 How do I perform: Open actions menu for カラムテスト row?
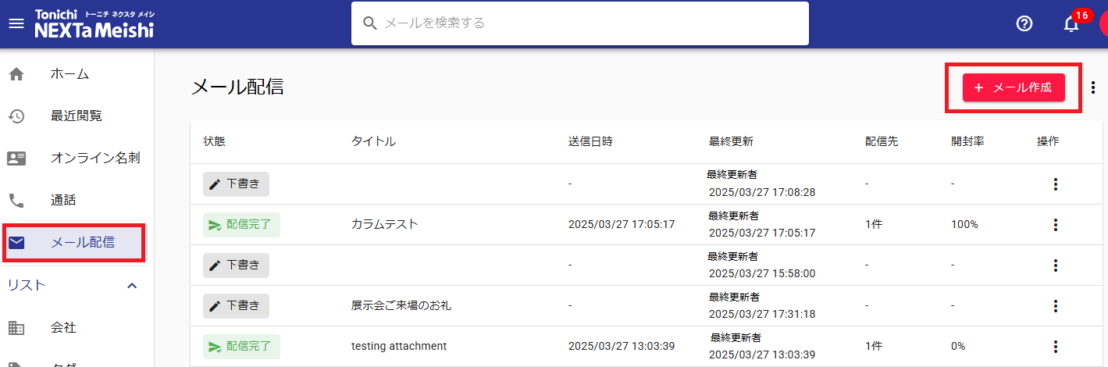click(x=1056, y=225)
